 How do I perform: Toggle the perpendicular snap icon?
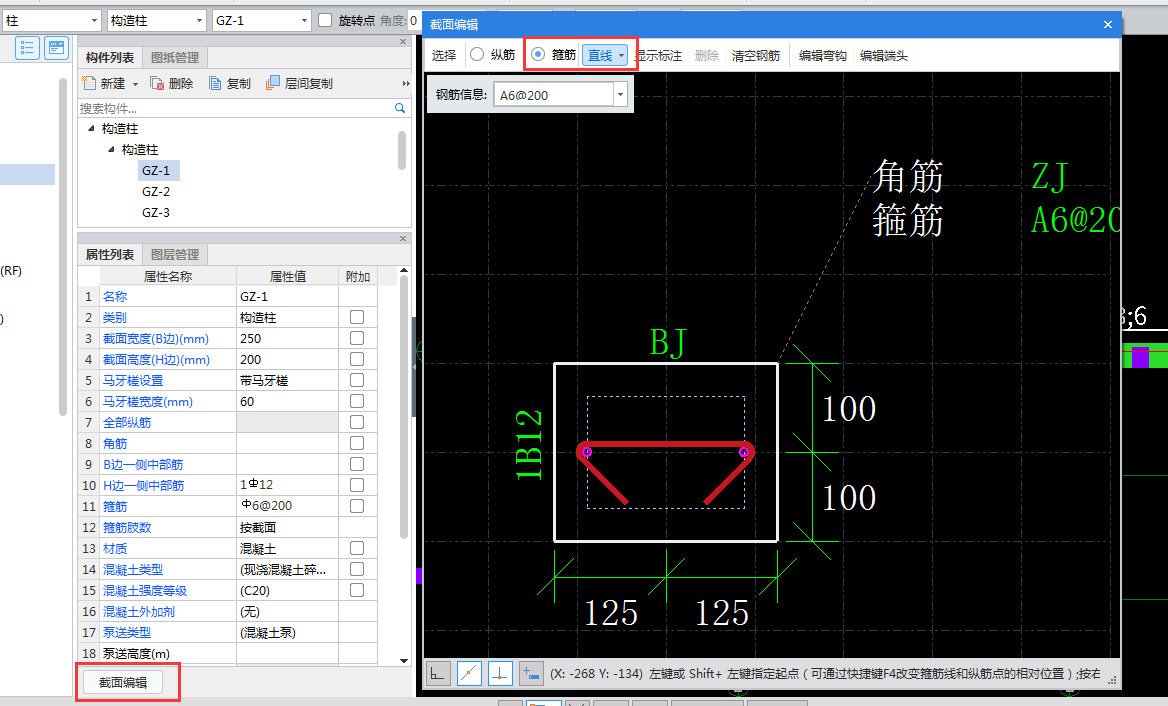[500, 674]
